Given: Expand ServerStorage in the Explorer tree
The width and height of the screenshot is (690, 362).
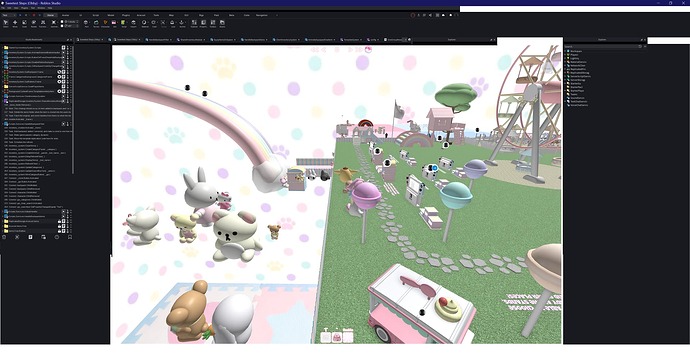Looking at the screenshot, I should tap(565, 80).
